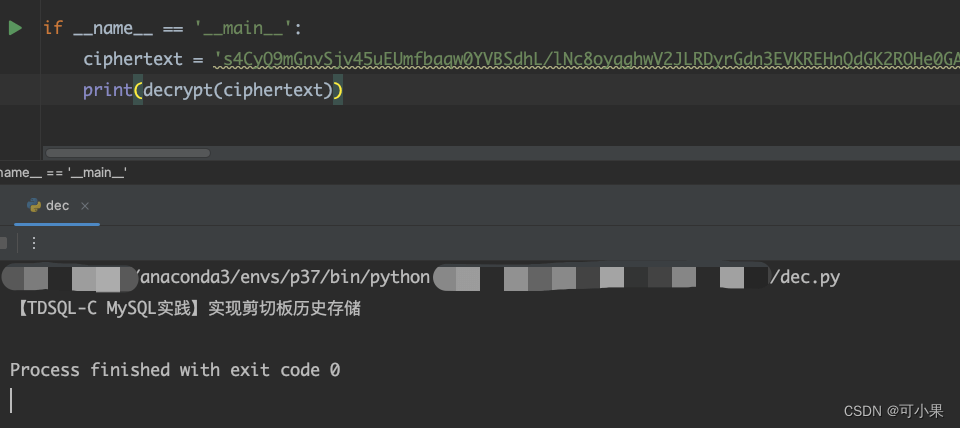Click the /dec.py script path in console
The height and width of the screenshot is (428, 960).
(x=804, y=277)
